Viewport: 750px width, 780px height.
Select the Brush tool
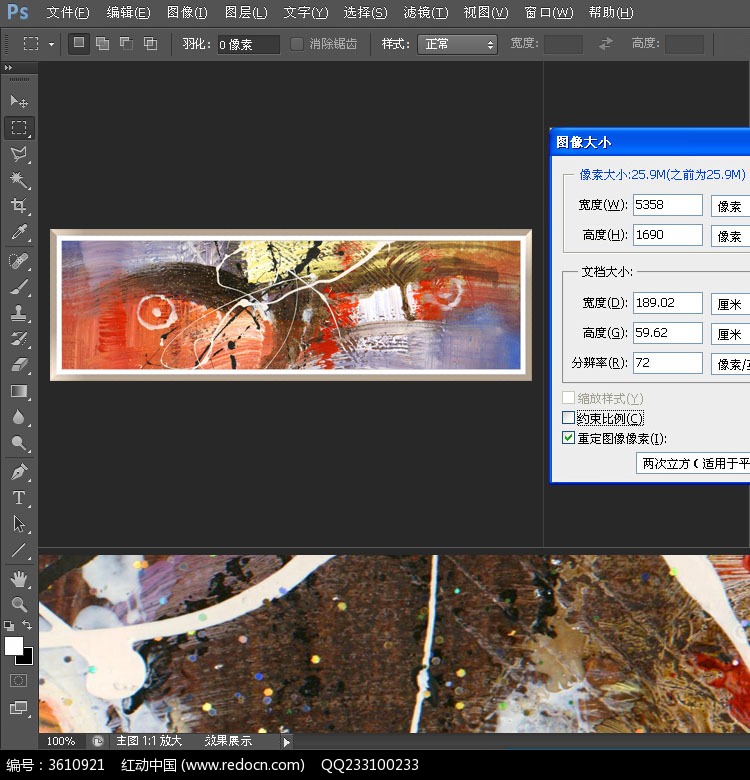[x=19, y=287]
